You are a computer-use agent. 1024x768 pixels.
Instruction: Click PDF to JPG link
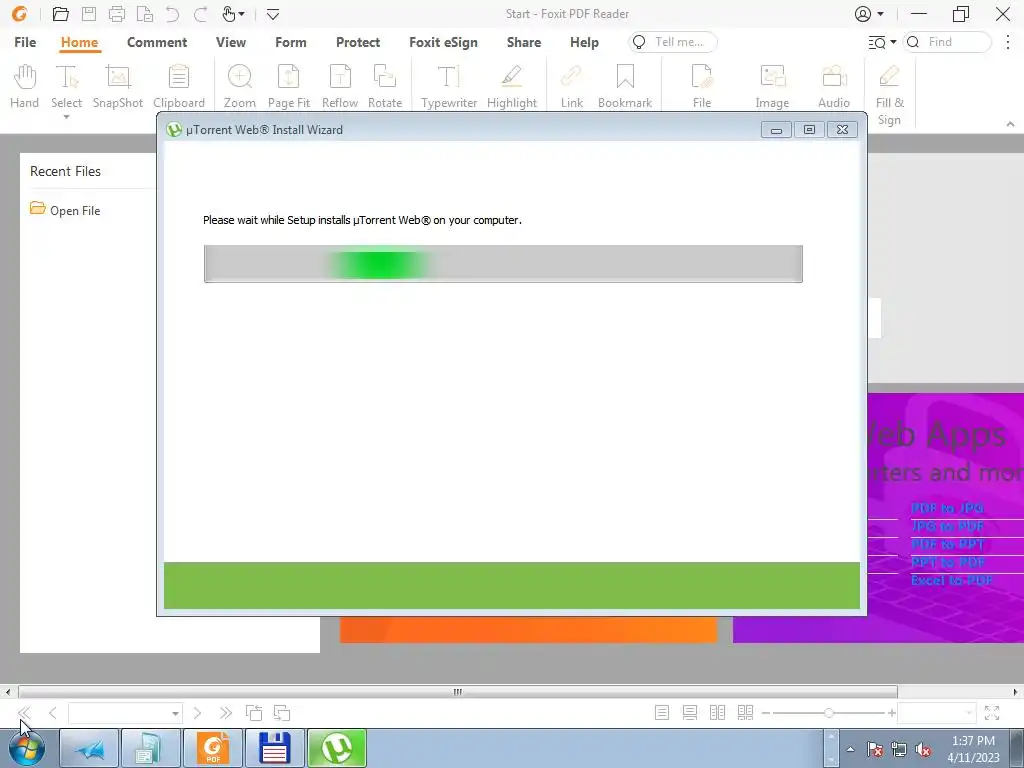coord(947,508)
